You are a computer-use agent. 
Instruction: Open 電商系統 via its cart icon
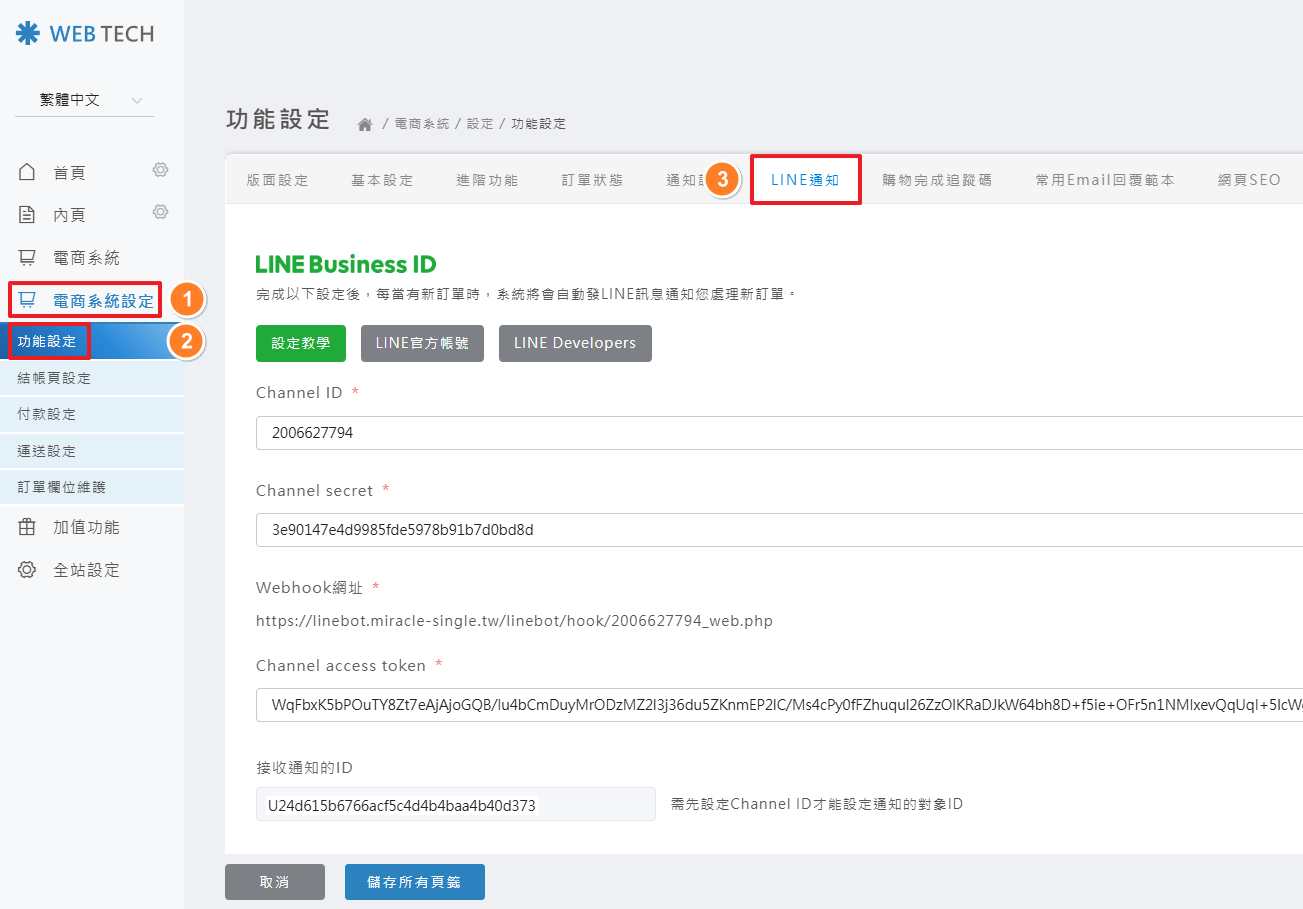tap(27, 258)
